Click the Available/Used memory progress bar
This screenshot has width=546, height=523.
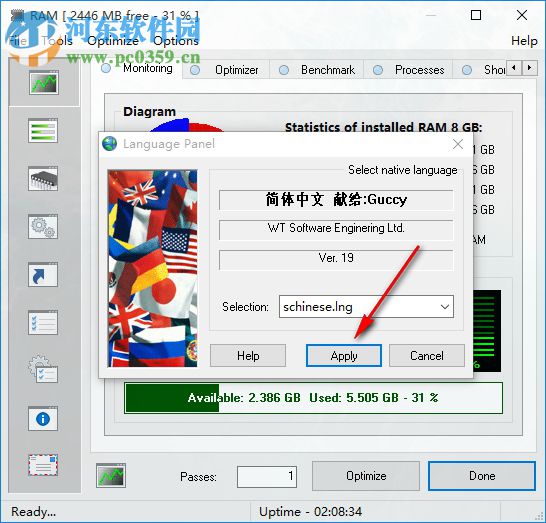pyautogui.click(x=313, y=398)
